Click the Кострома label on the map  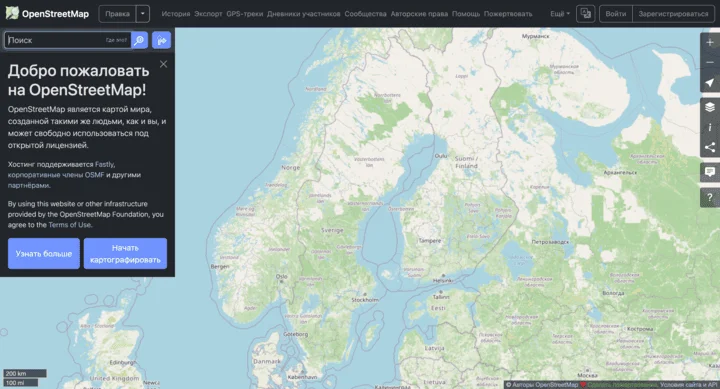coord(640,329)
